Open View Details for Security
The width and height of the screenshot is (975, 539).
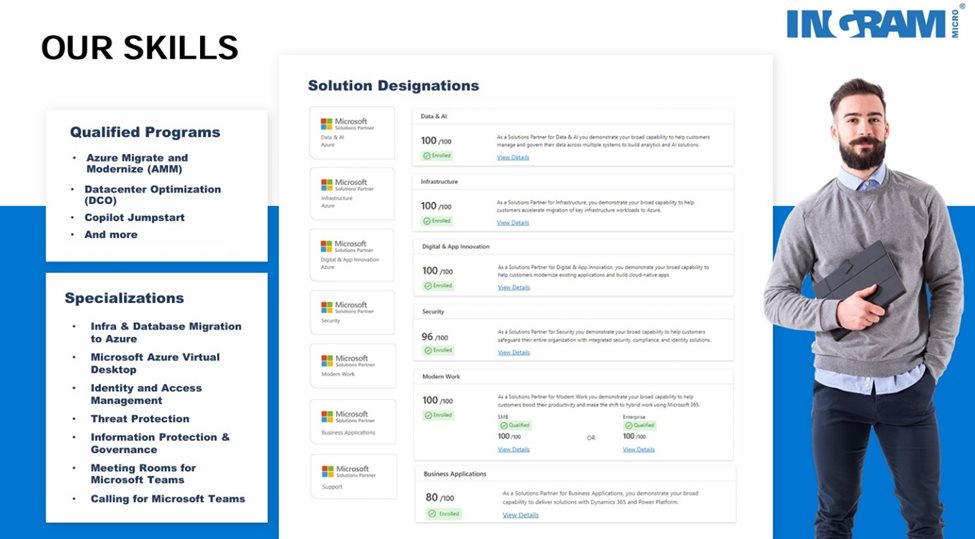[514, 352]
